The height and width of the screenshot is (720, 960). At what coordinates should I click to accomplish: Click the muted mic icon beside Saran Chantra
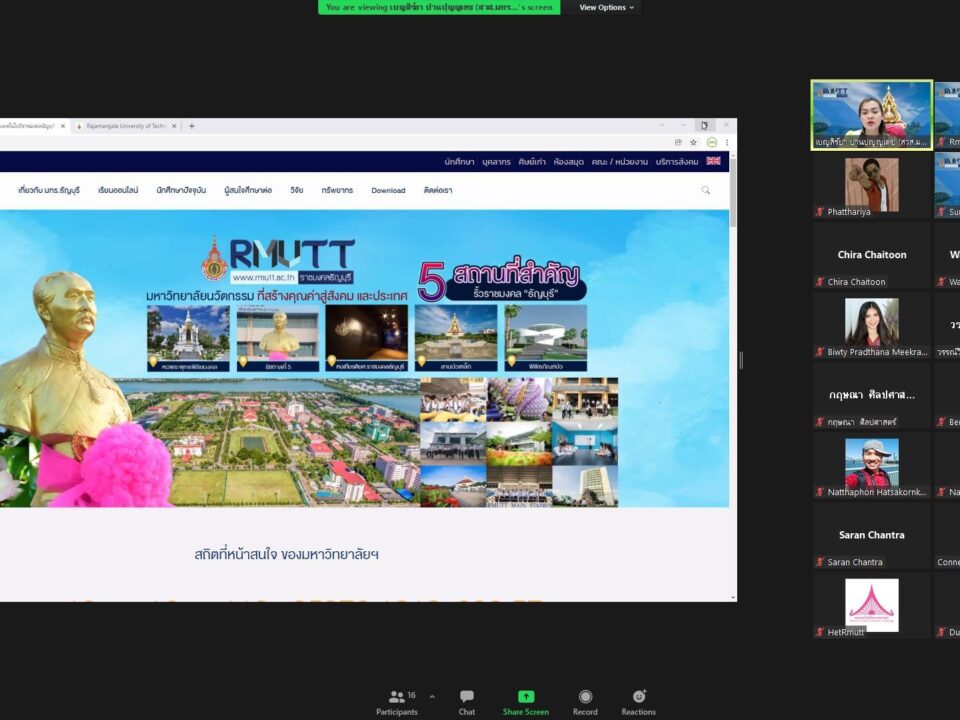click(x=820, y=562)
